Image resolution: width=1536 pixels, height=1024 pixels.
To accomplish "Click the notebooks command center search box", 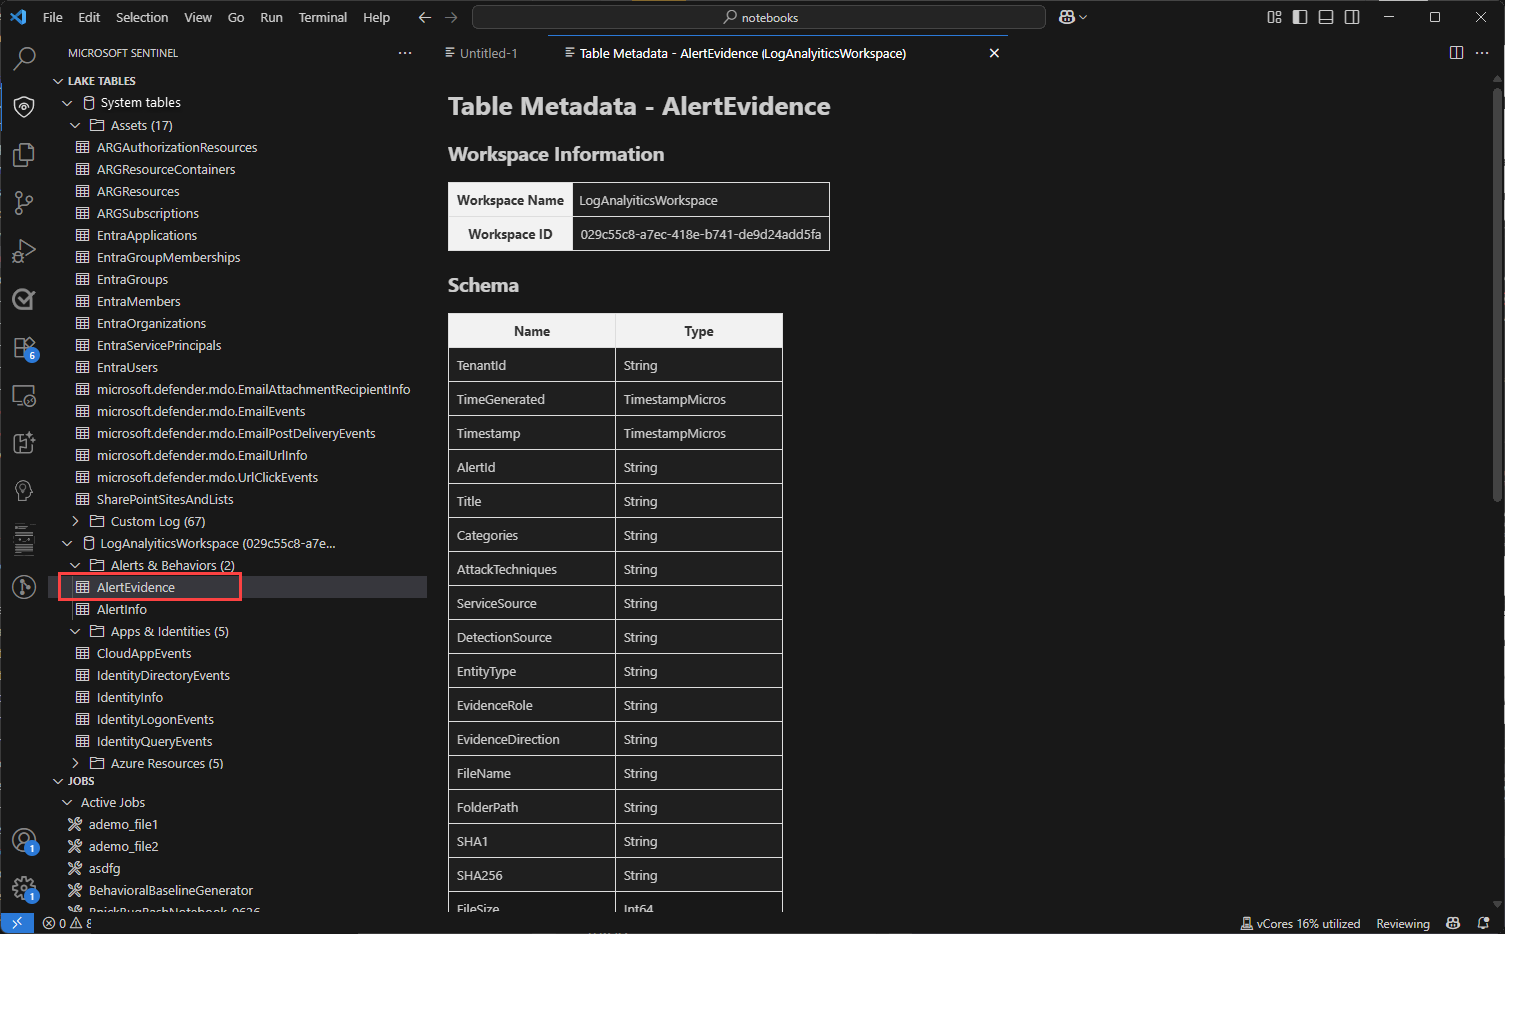I will [759, 17].
